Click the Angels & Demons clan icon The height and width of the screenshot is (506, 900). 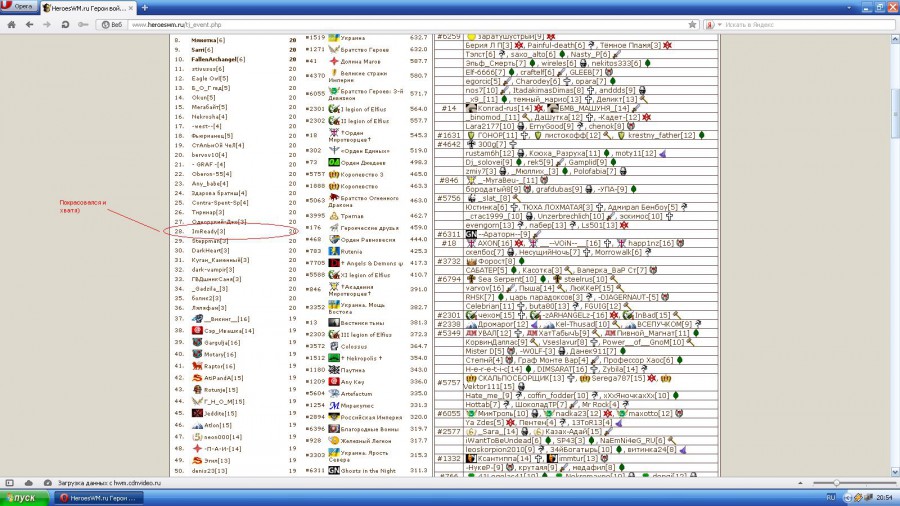pos(333,263)
